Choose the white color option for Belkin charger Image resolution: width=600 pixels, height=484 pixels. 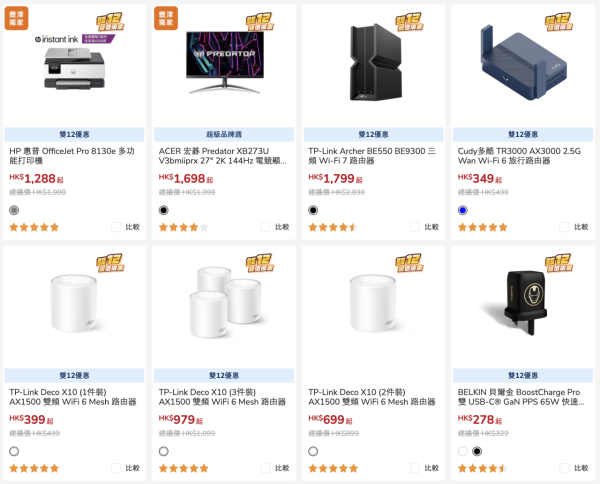point(463,451)
